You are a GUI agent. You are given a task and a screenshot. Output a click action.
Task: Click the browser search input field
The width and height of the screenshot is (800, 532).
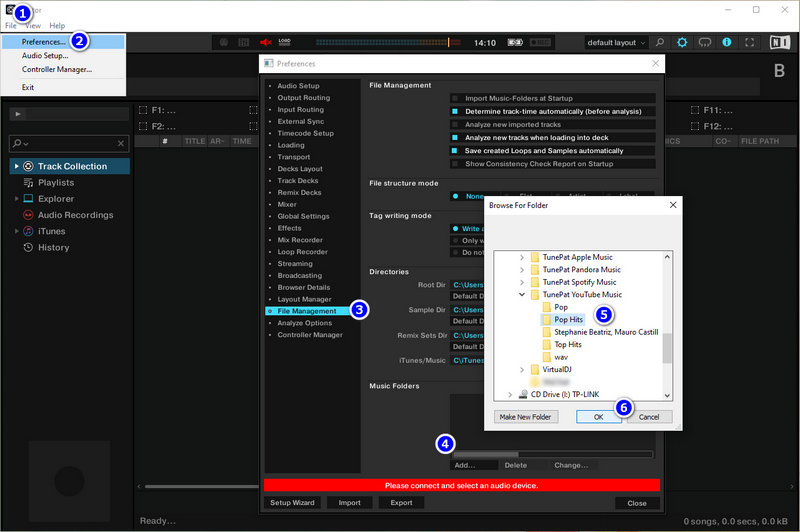(x=69, y=143)
